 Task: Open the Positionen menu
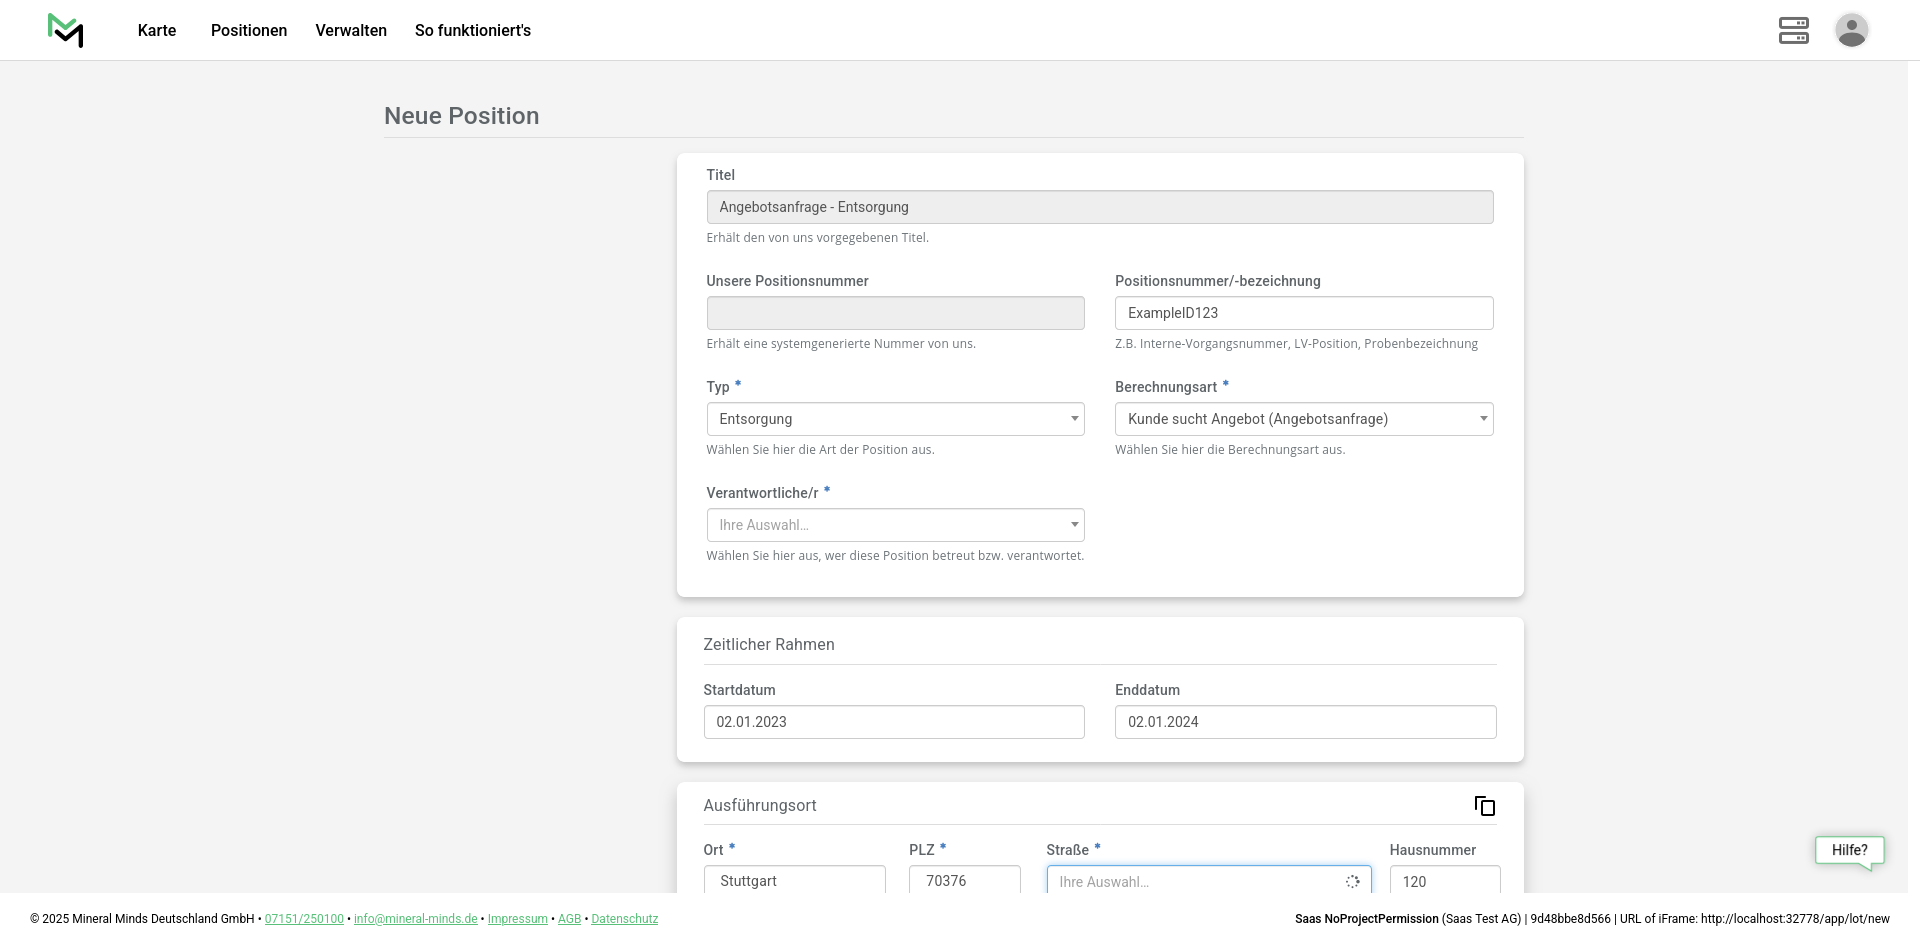[249, 30]
